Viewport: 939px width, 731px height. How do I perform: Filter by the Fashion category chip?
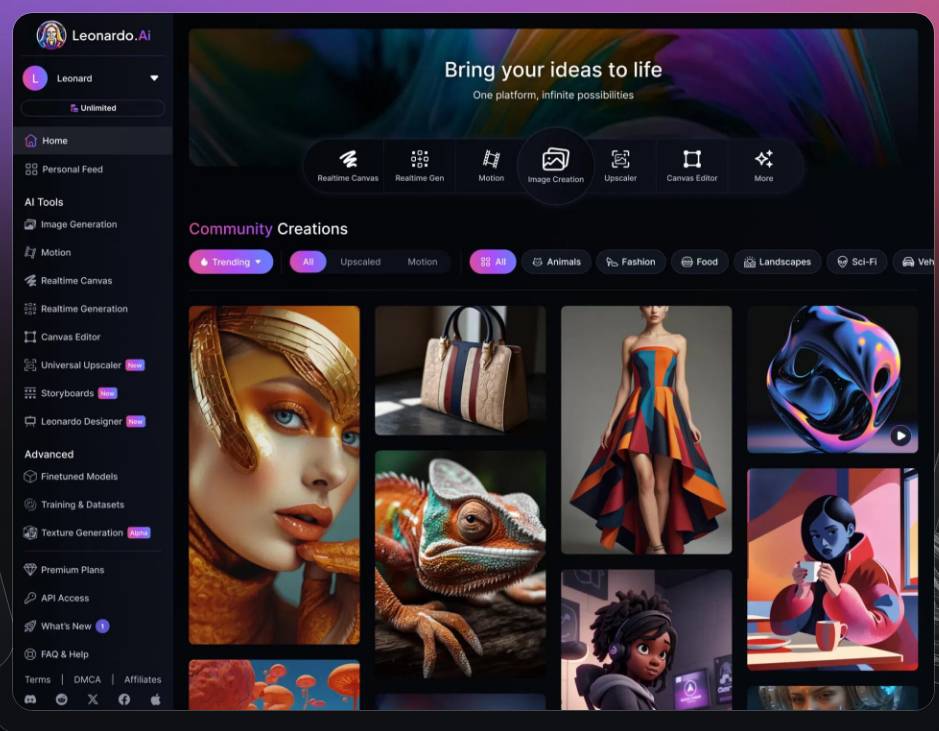tap(631, 262)
